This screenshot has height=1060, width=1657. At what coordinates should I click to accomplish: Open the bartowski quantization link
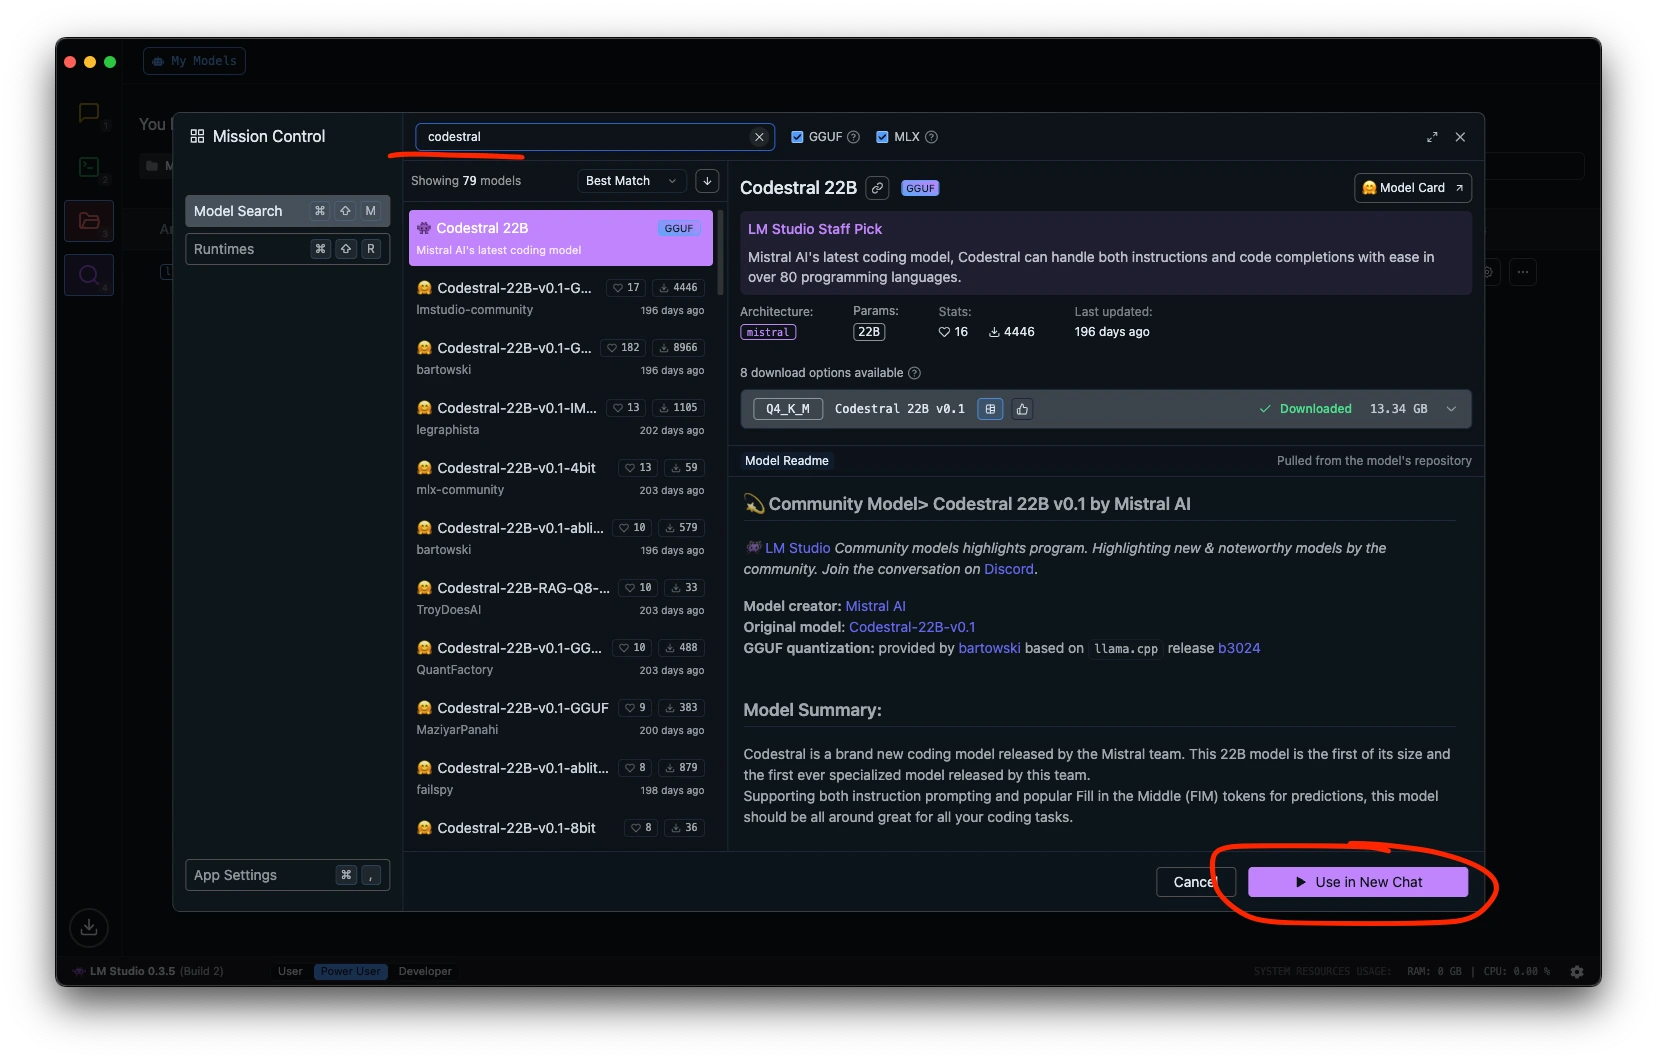pos(989,648)
